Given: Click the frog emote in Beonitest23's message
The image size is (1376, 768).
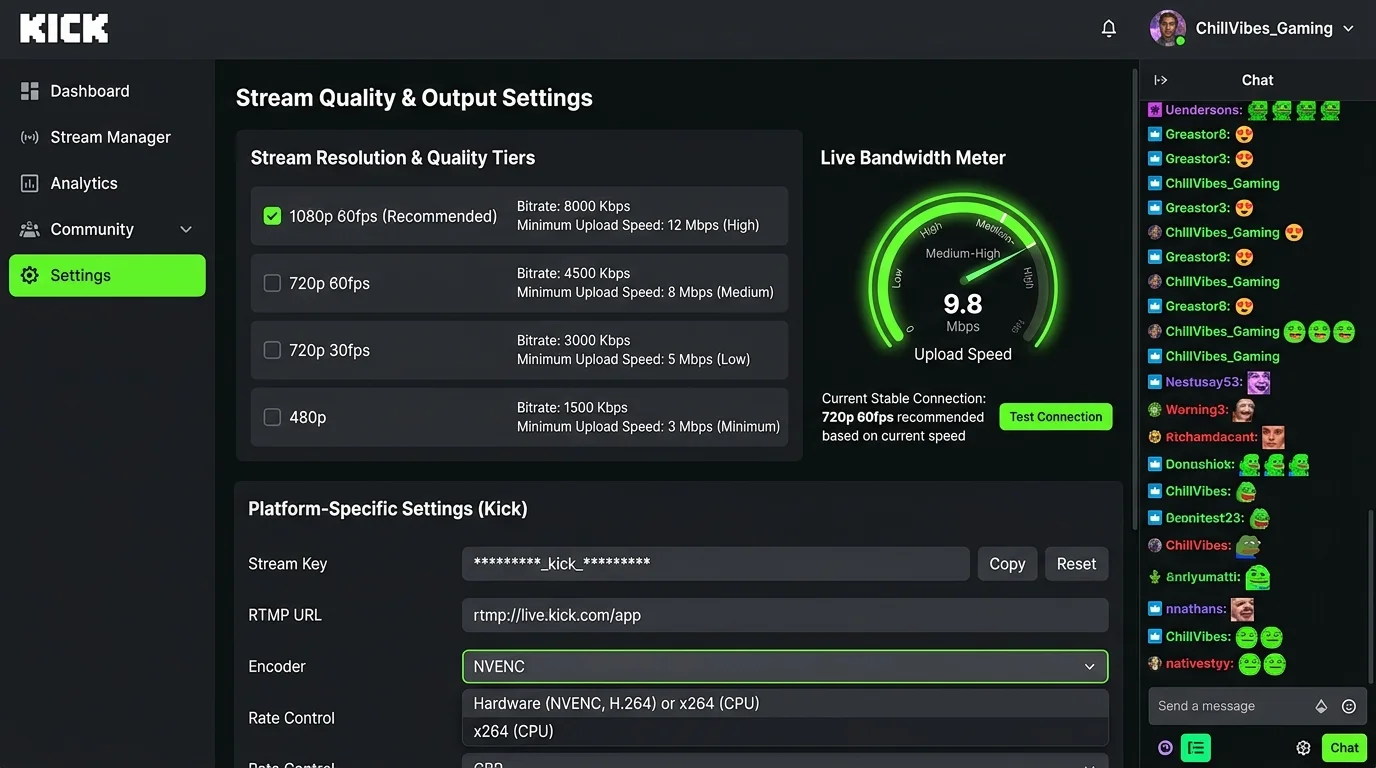Looking at the screenshot, I should [x=1260, y=518].
